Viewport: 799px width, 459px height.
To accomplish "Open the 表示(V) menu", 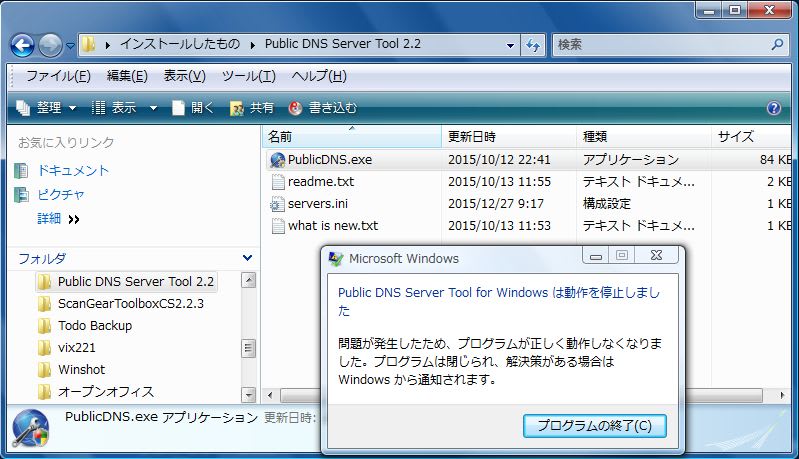I will point(184,76).
